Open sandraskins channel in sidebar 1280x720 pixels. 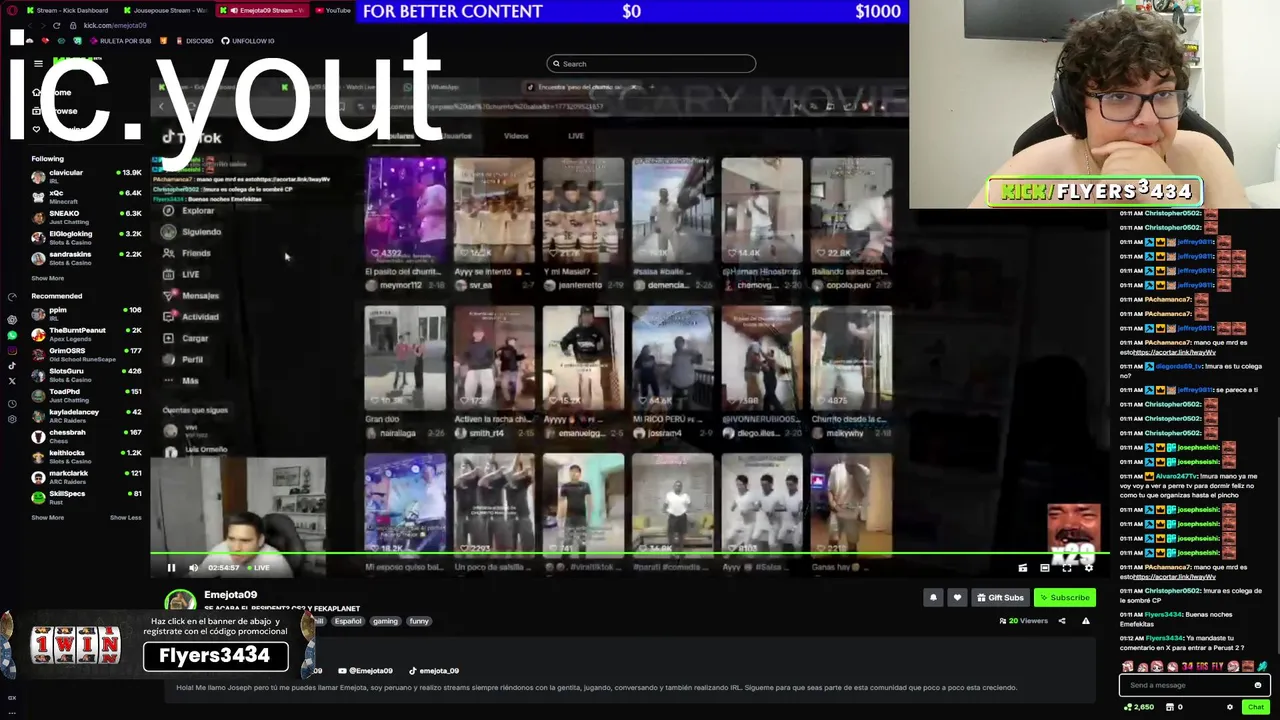click(86, 258)
